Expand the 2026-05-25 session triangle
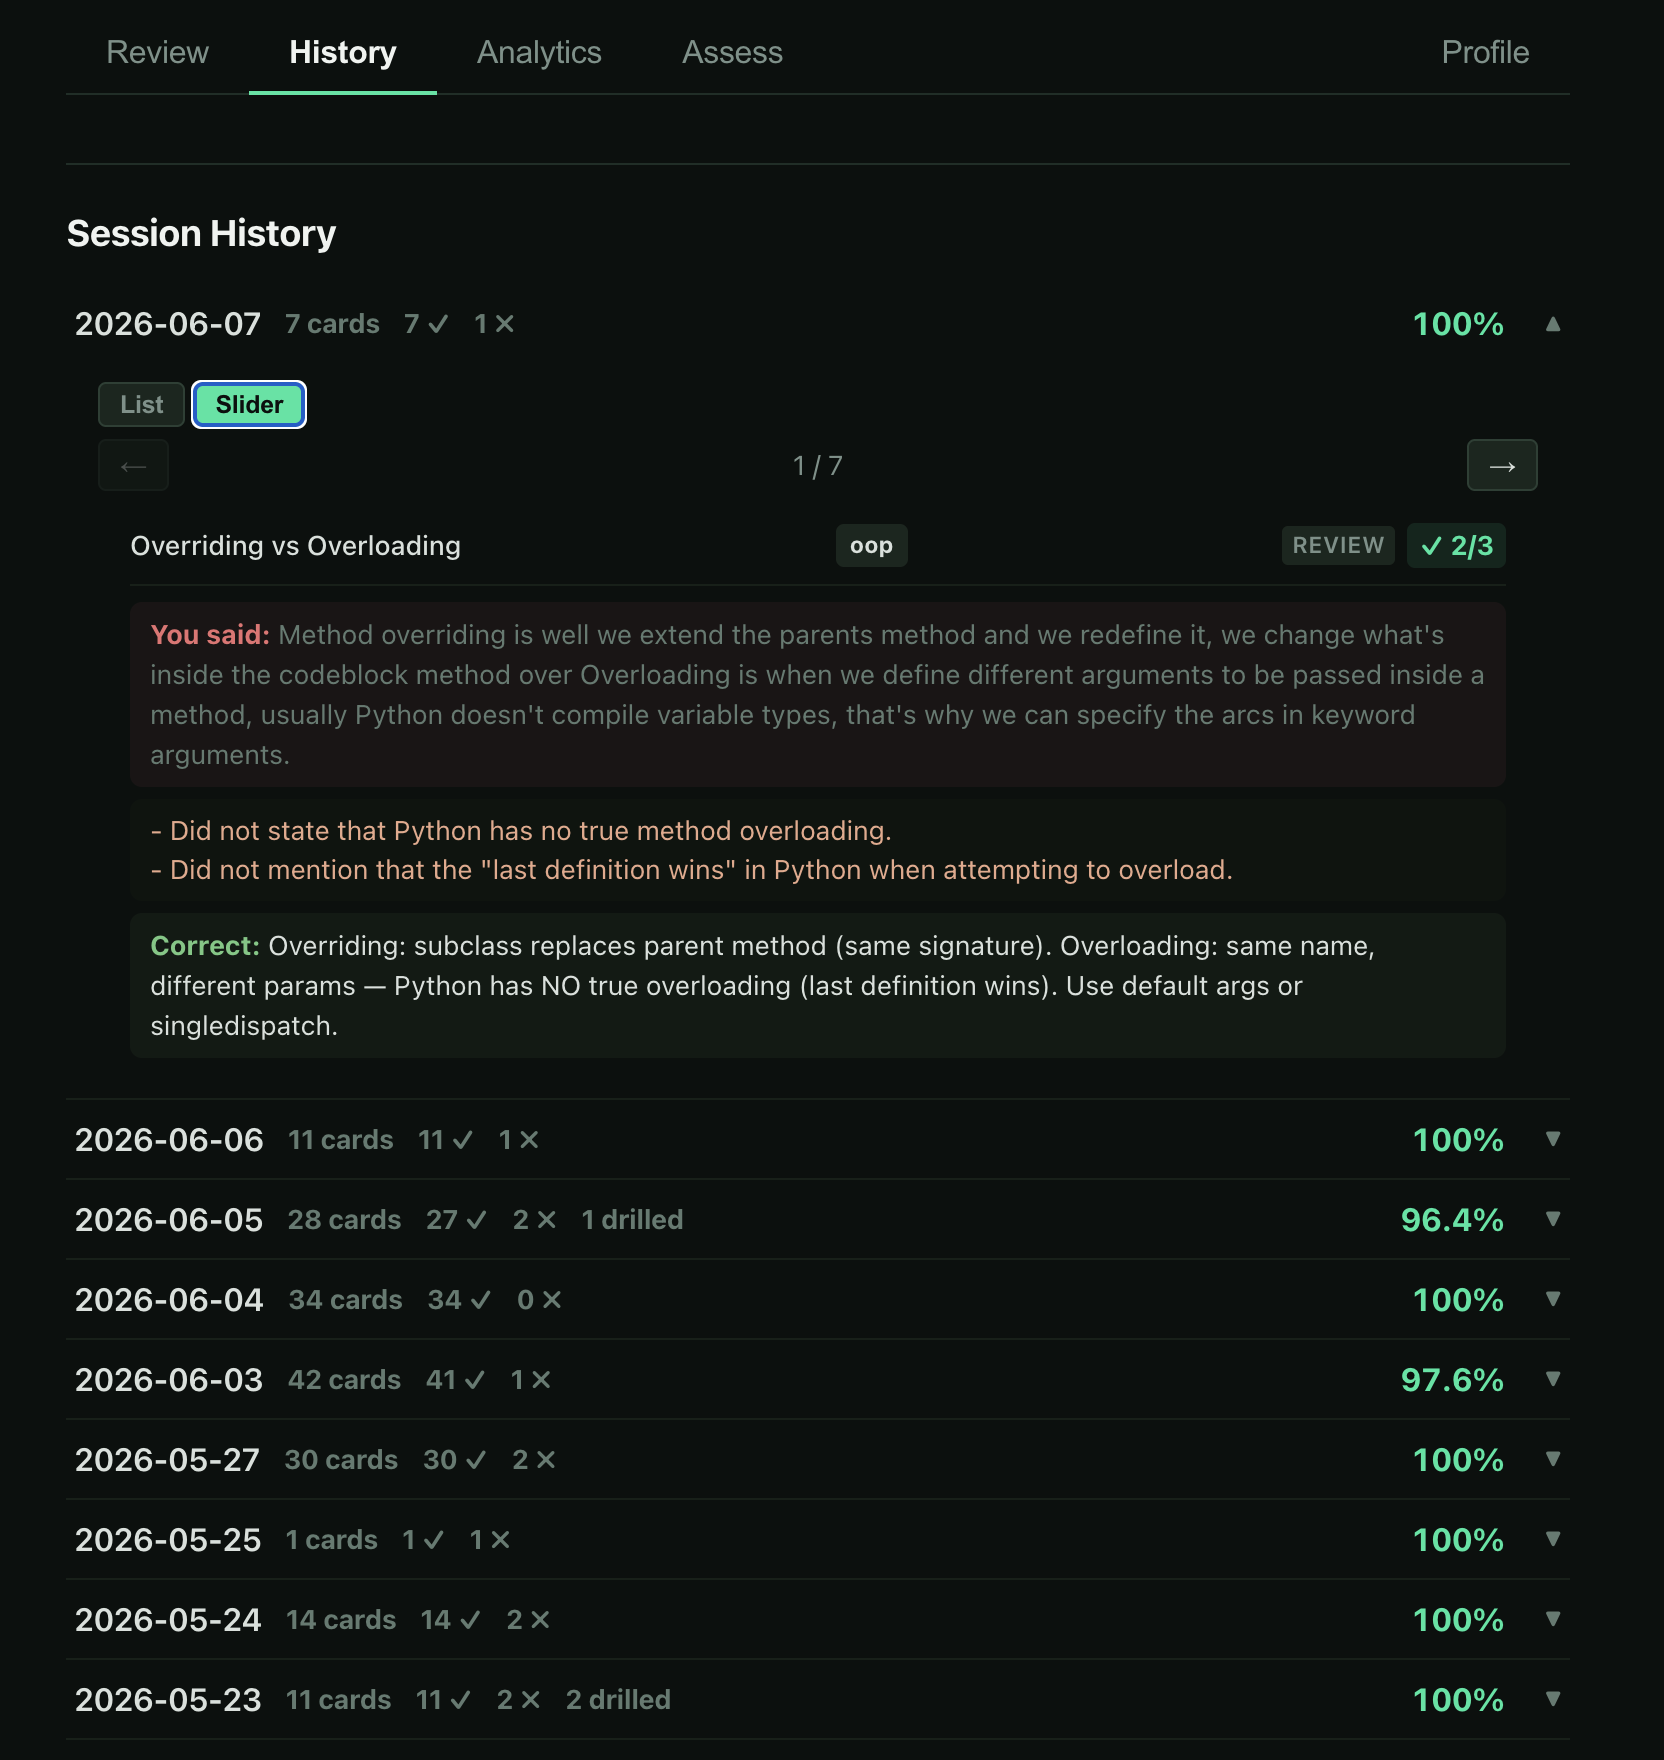 pyautogui.click(x=1553, y=1539)
